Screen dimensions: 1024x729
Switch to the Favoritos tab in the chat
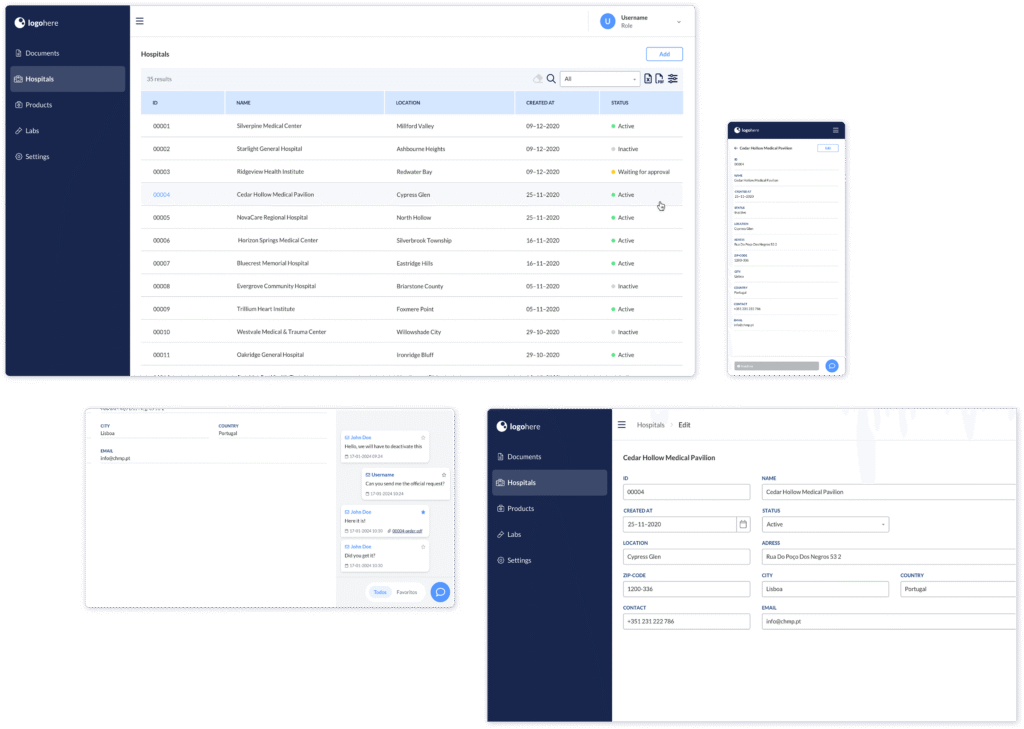click(407, 592)
